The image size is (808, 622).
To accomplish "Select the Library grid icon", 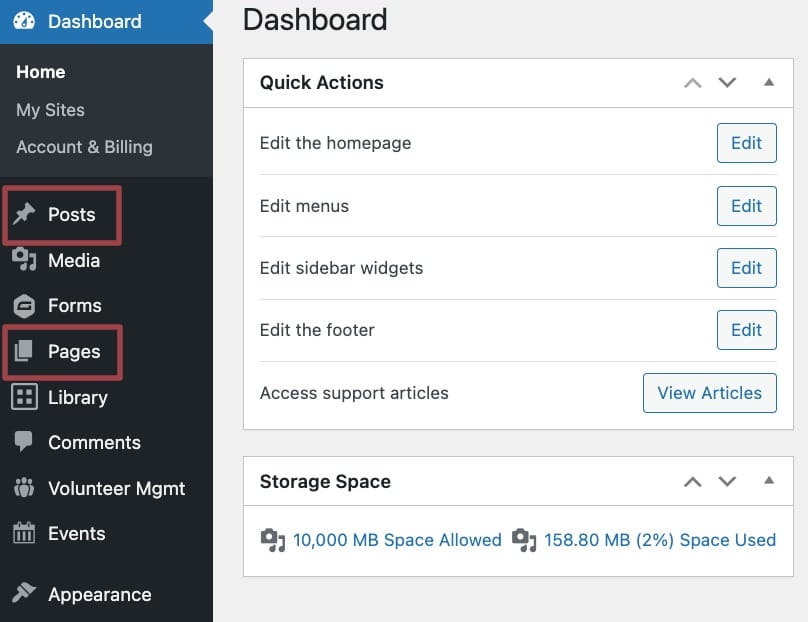I will coord(26,397).
